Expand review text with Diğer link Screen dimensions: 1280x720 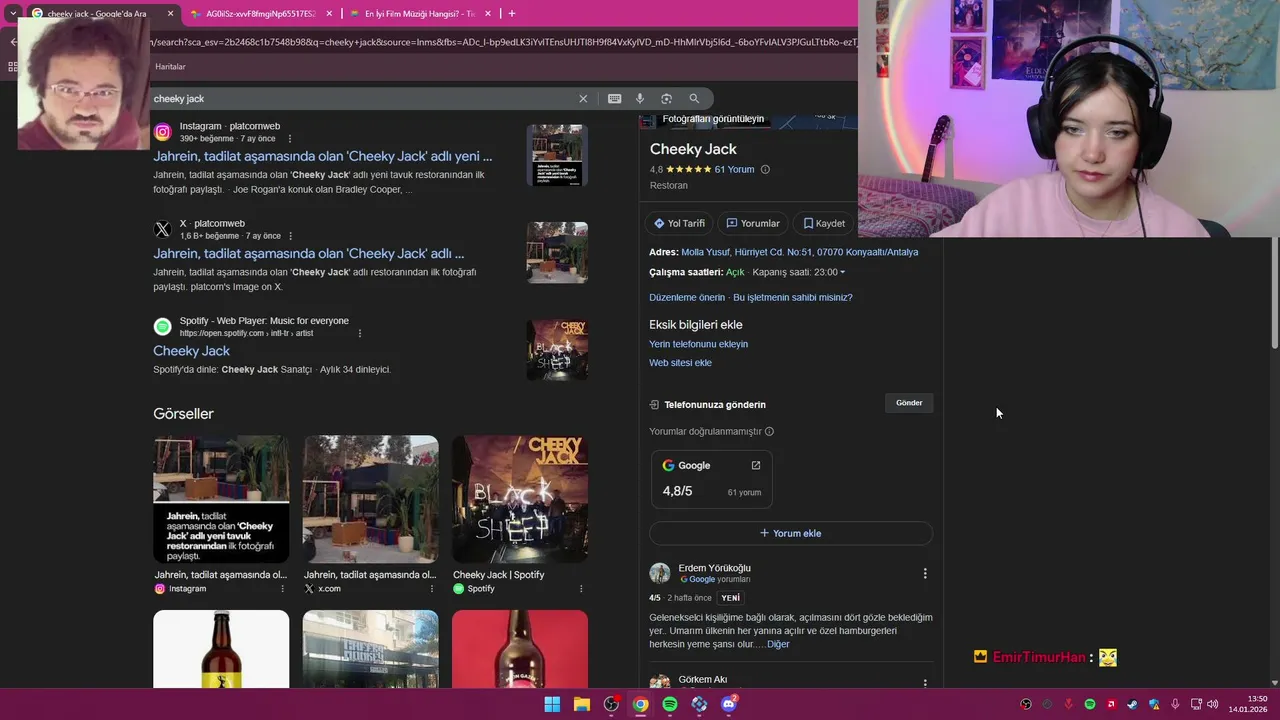(778, 644)
